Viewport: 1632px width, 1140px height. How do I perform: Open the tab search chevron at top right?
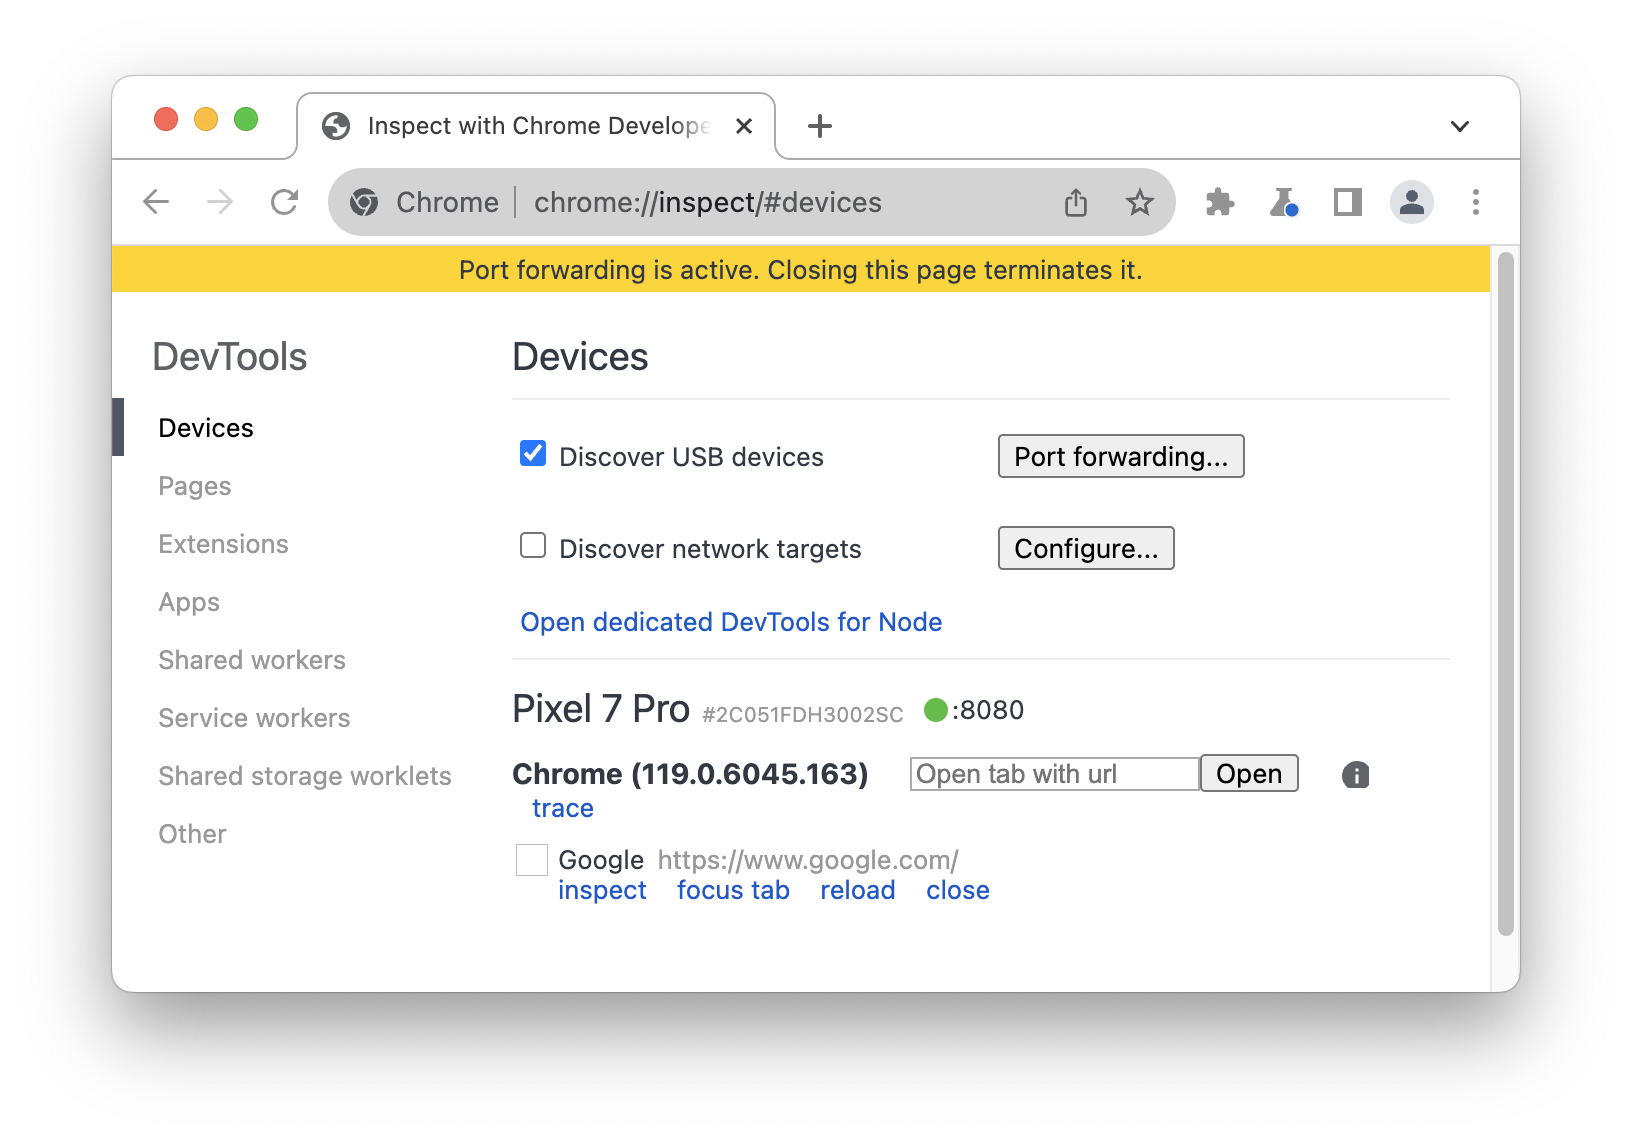(1459, 125)
